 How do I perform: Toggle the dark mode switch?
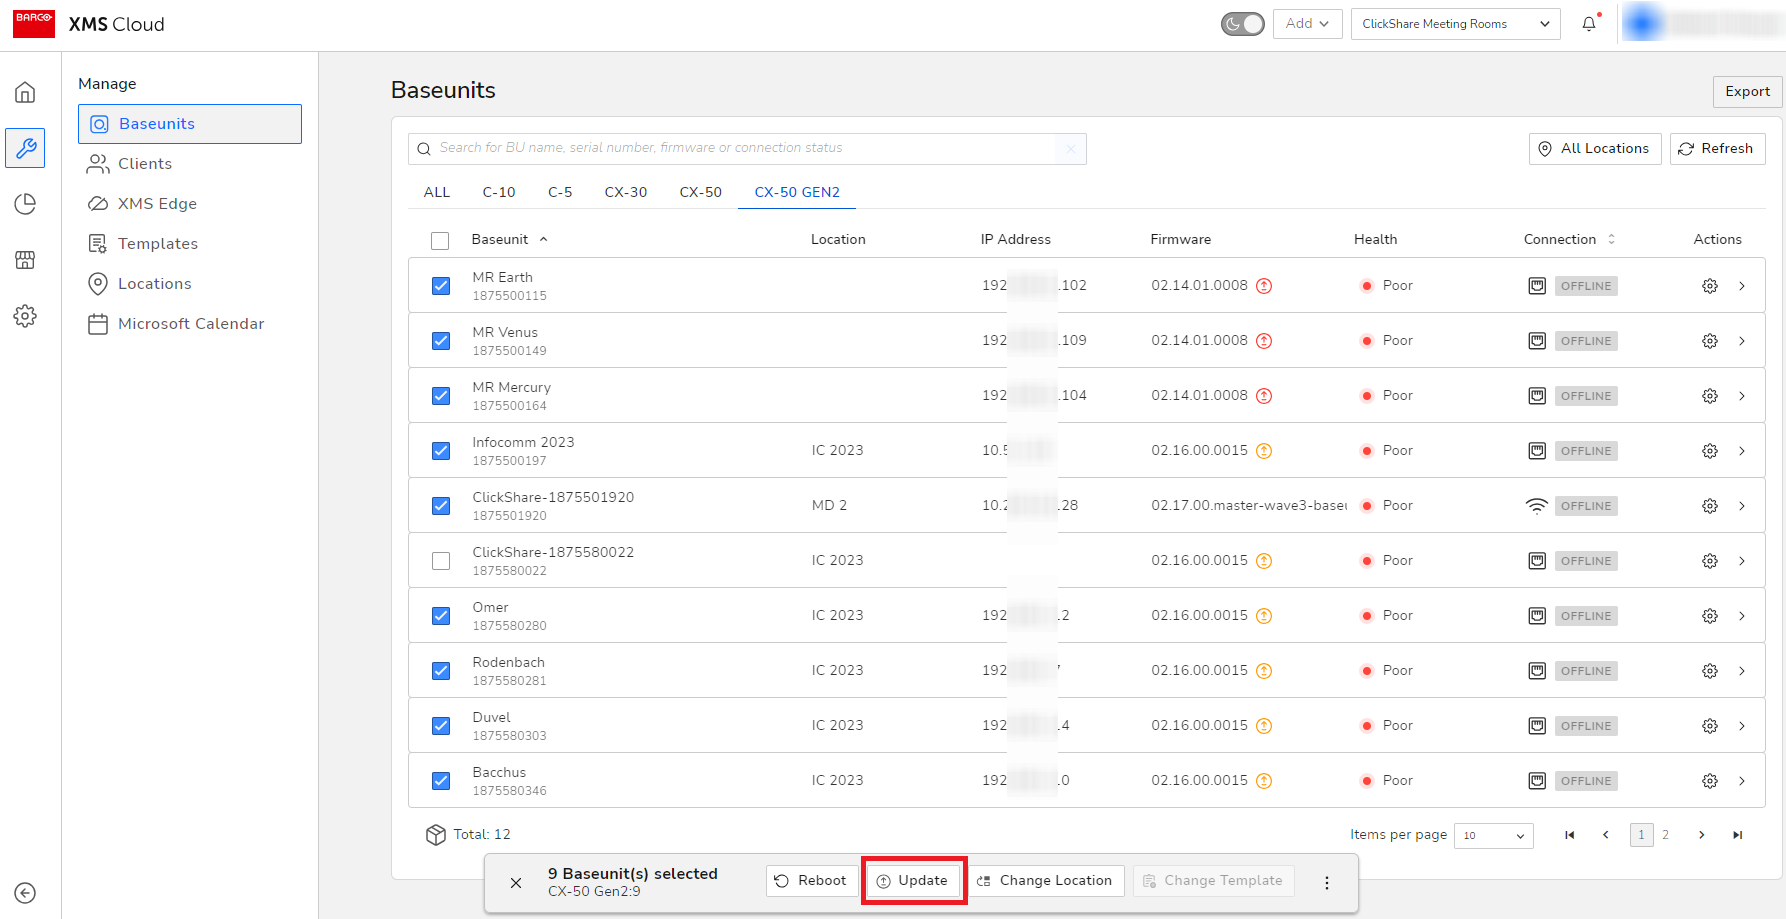1242,24
